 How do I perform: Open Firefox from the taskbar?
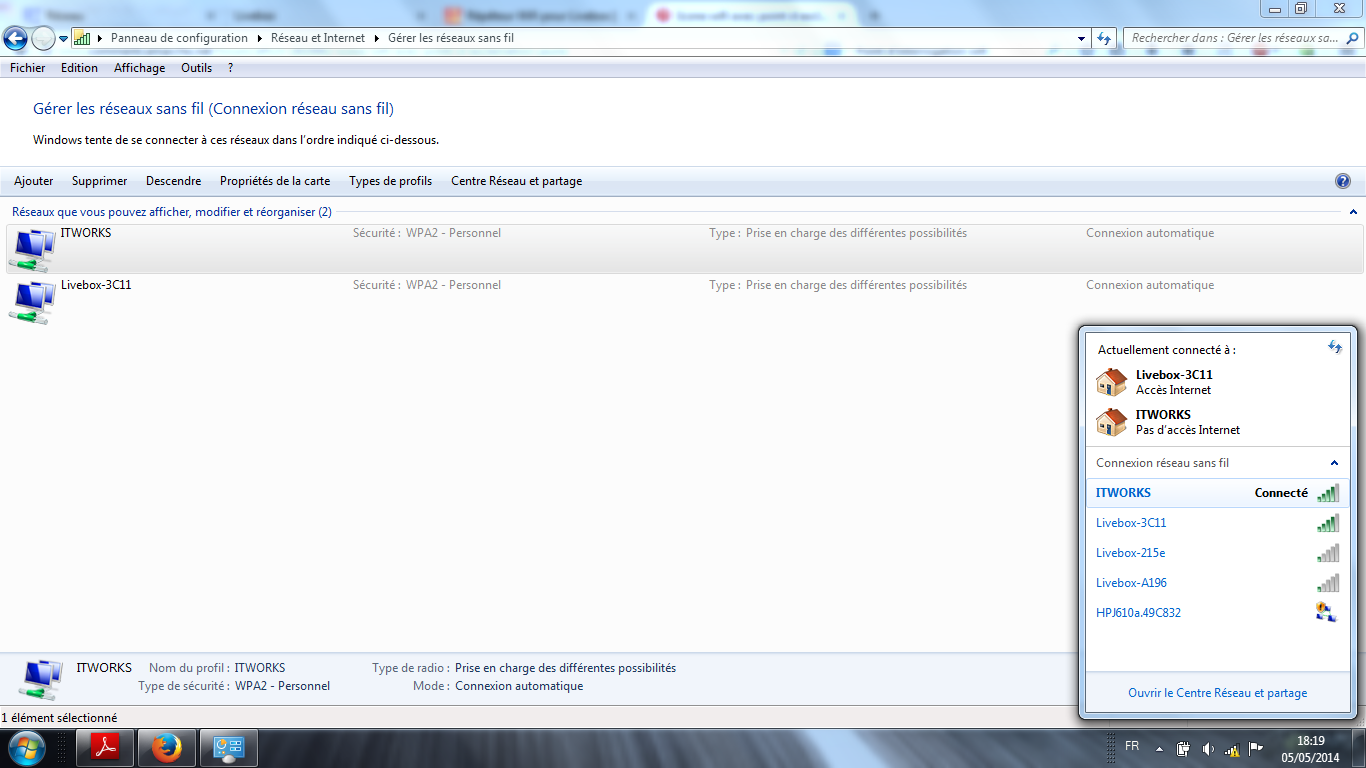(167, 748)
